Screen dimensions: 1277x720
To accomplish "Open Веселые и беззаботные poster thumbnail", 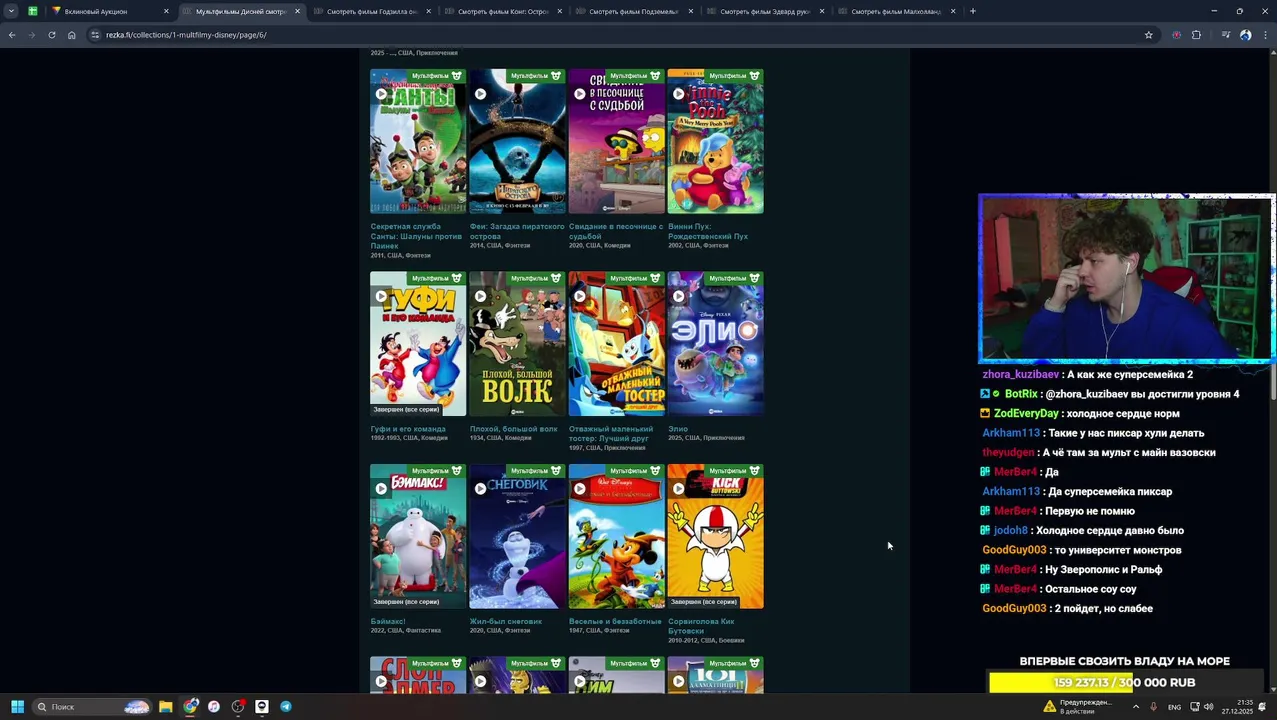I will 616,536.
